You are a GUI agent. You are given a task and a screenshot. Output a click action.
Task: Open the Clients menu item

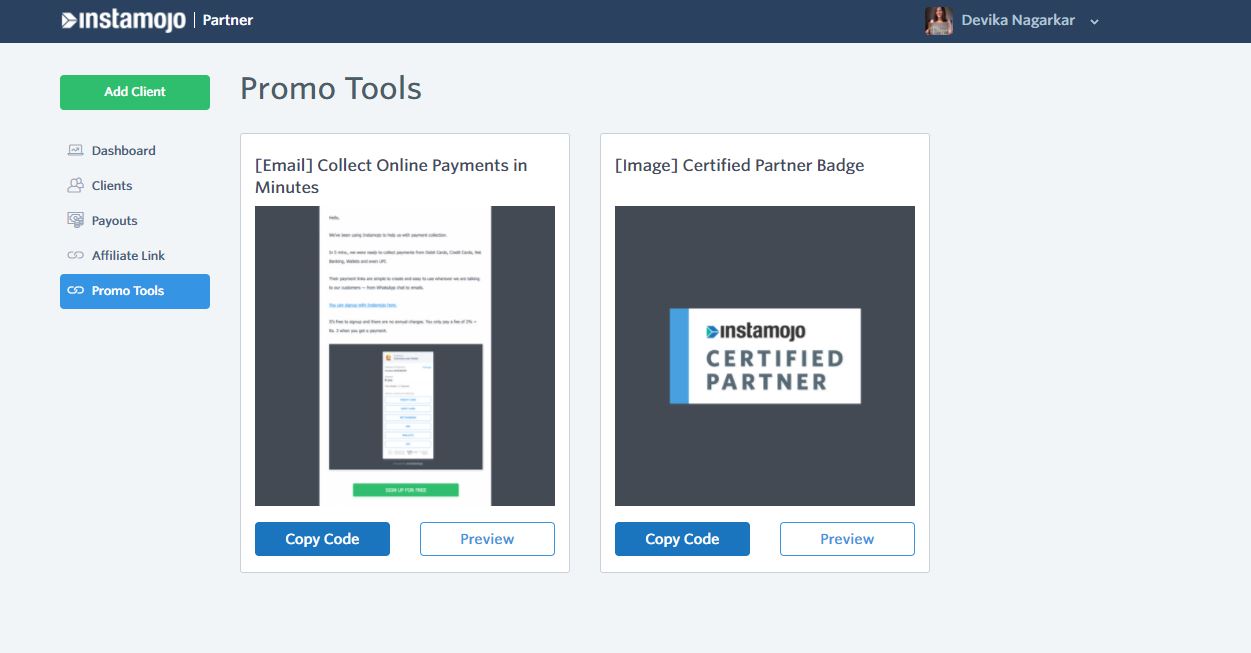[x=135, y=185]
